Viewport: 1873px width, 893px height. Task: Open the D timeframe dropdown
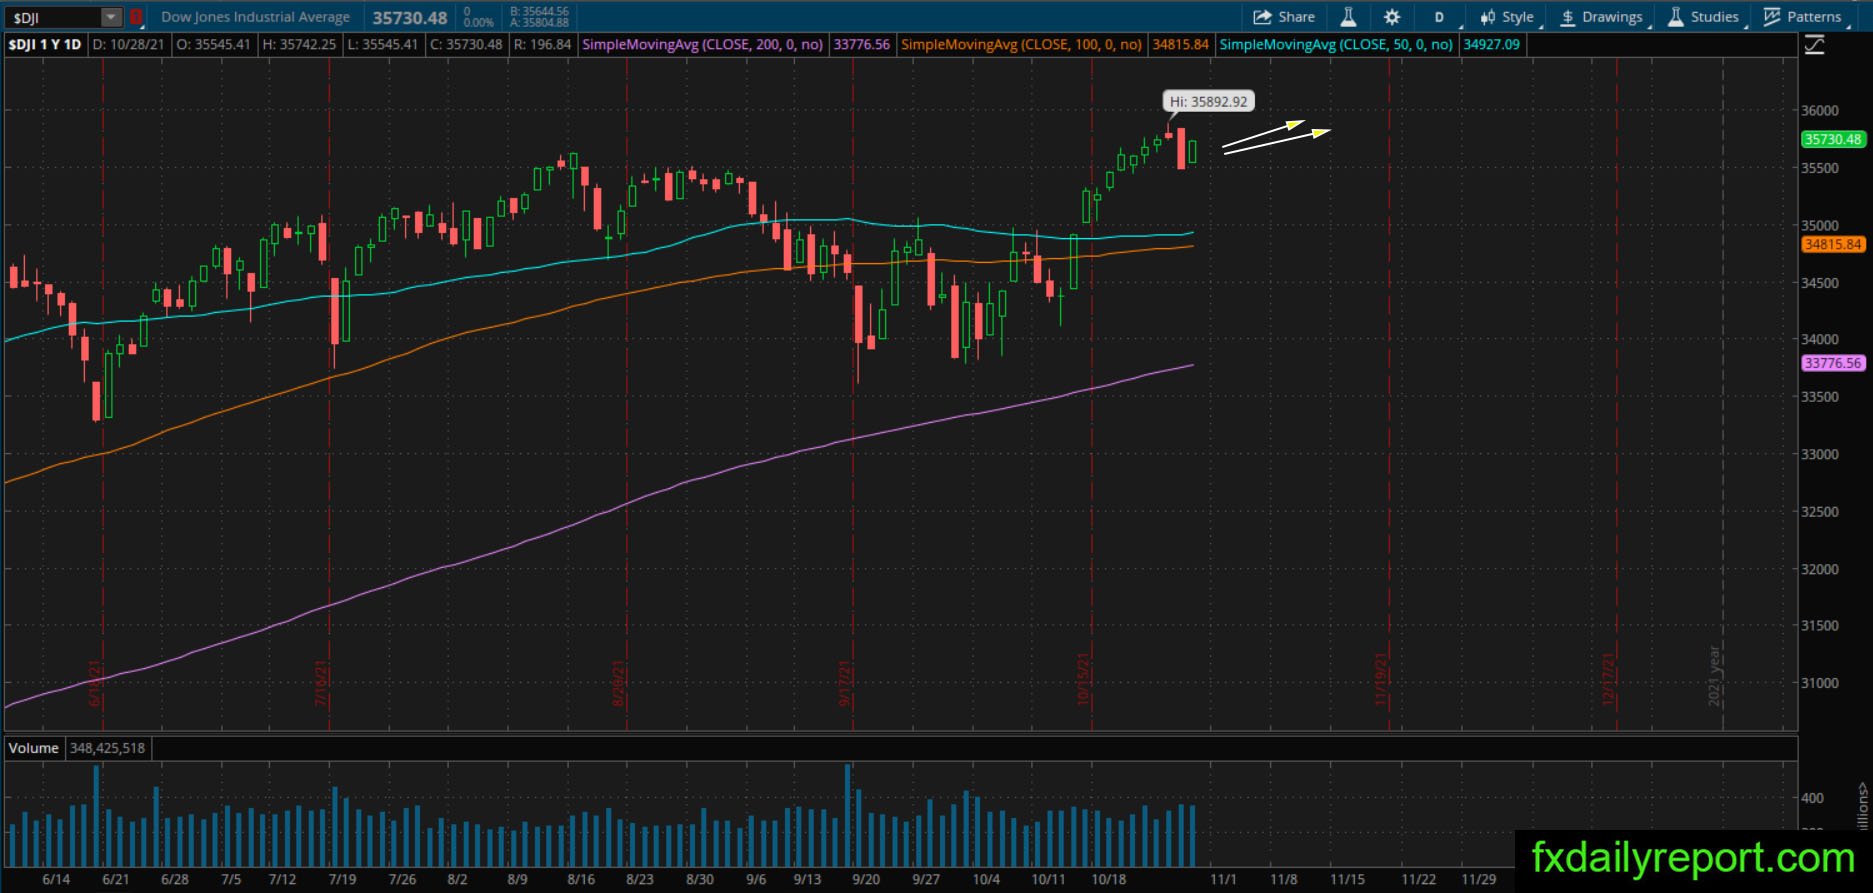coord(1439,17)
